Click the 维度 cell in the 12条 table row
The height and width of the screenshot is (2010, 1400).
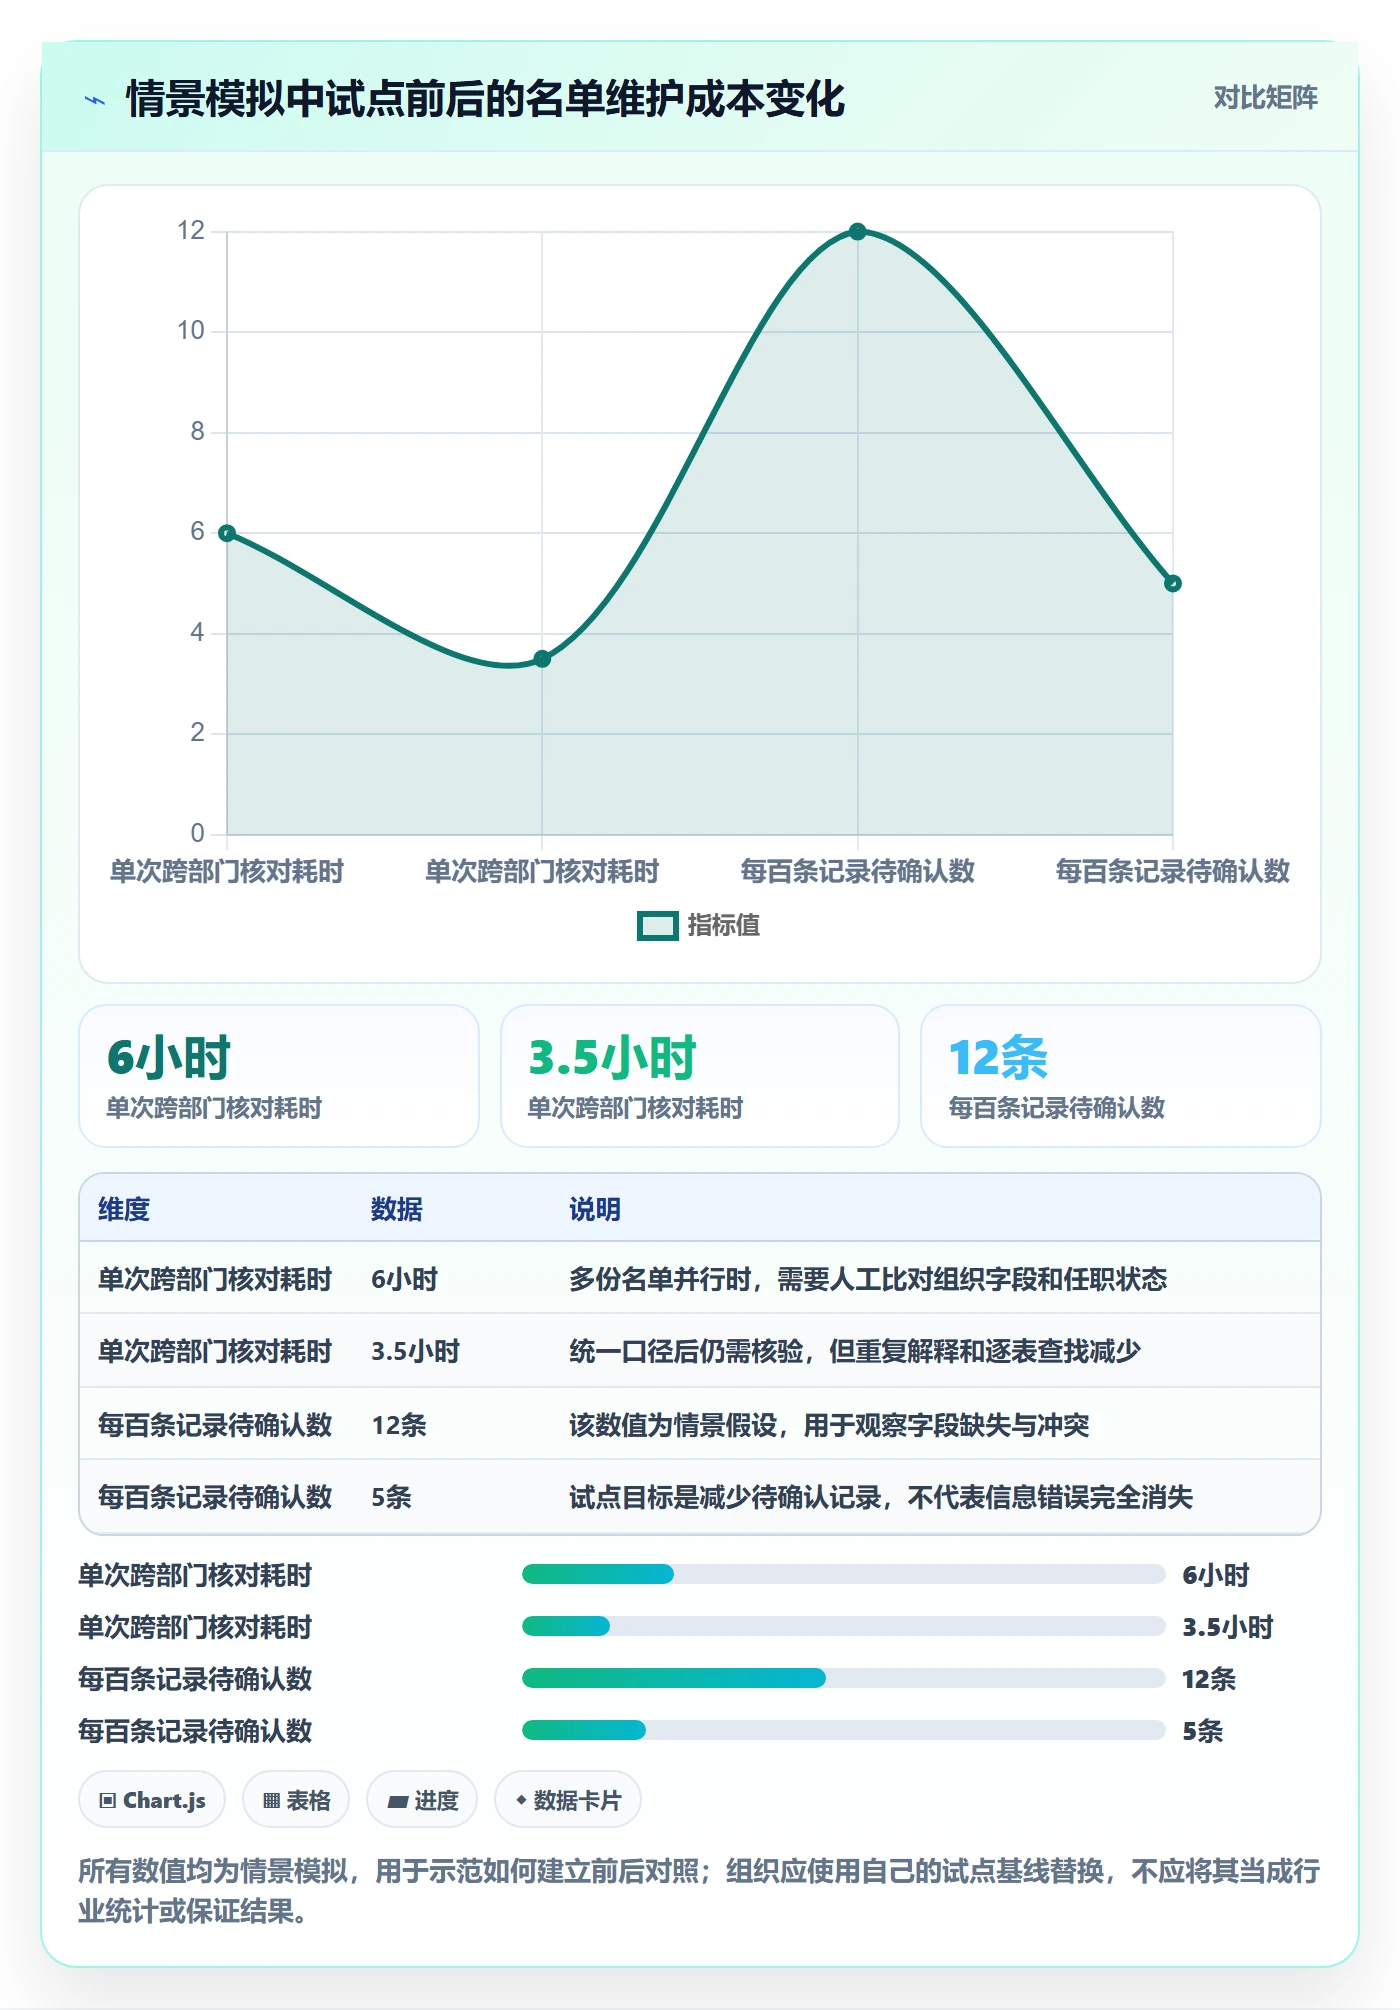(x=215, y=1425)
